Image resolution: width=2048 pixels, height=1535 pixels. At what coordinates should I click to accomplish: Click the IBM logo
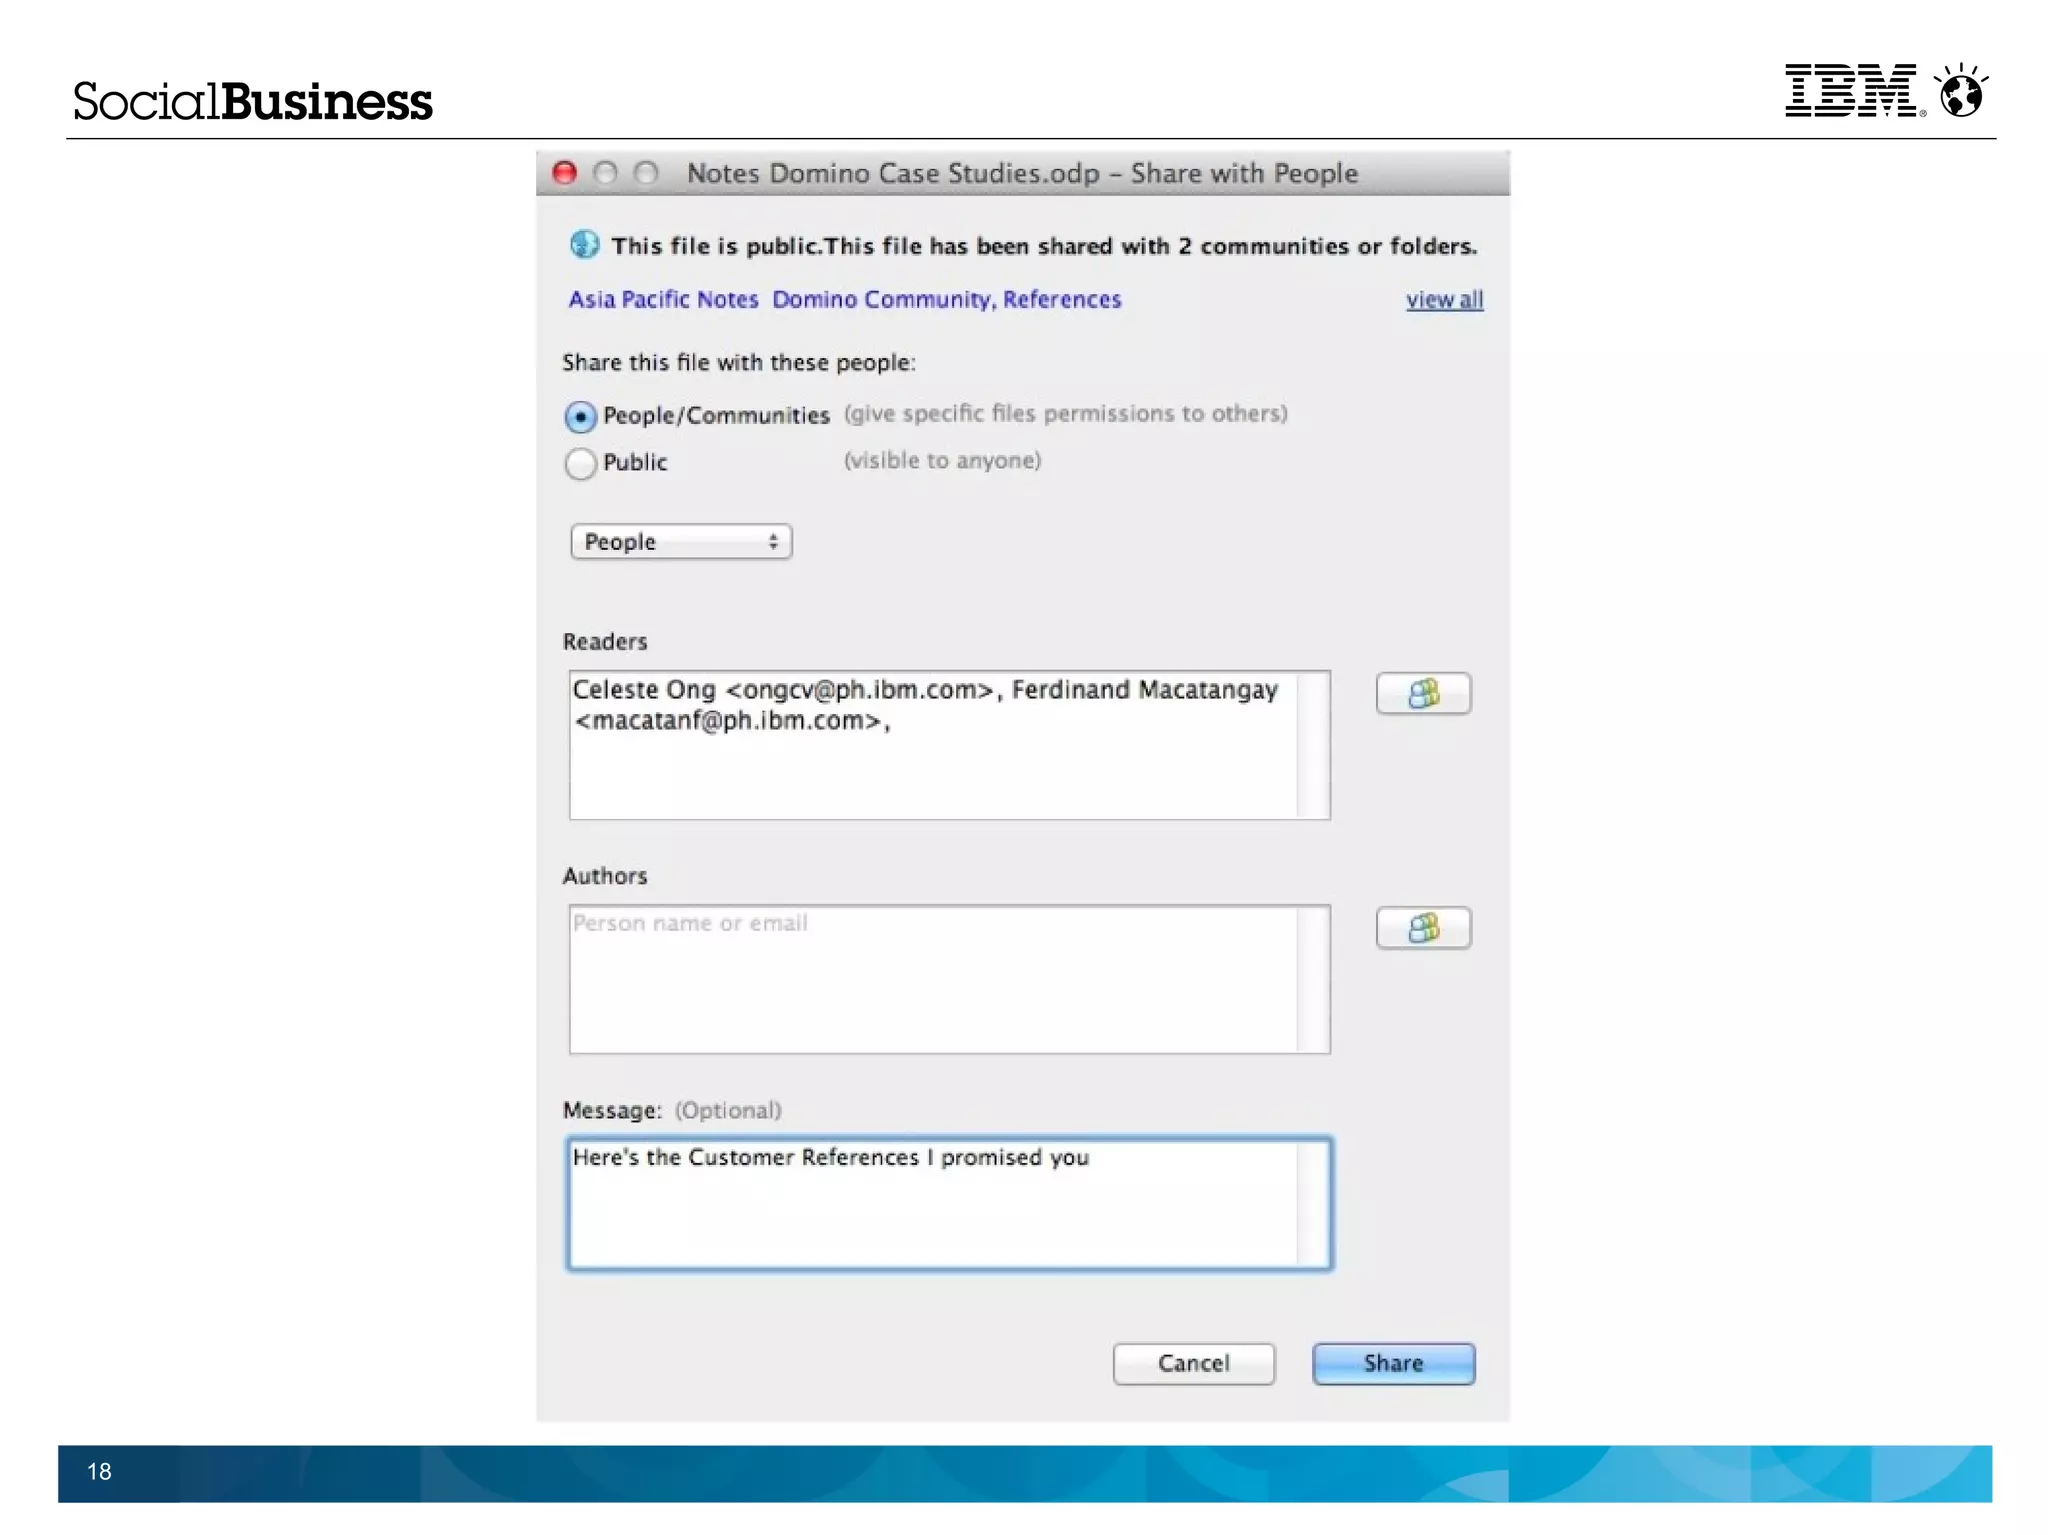pos(1853,91)
